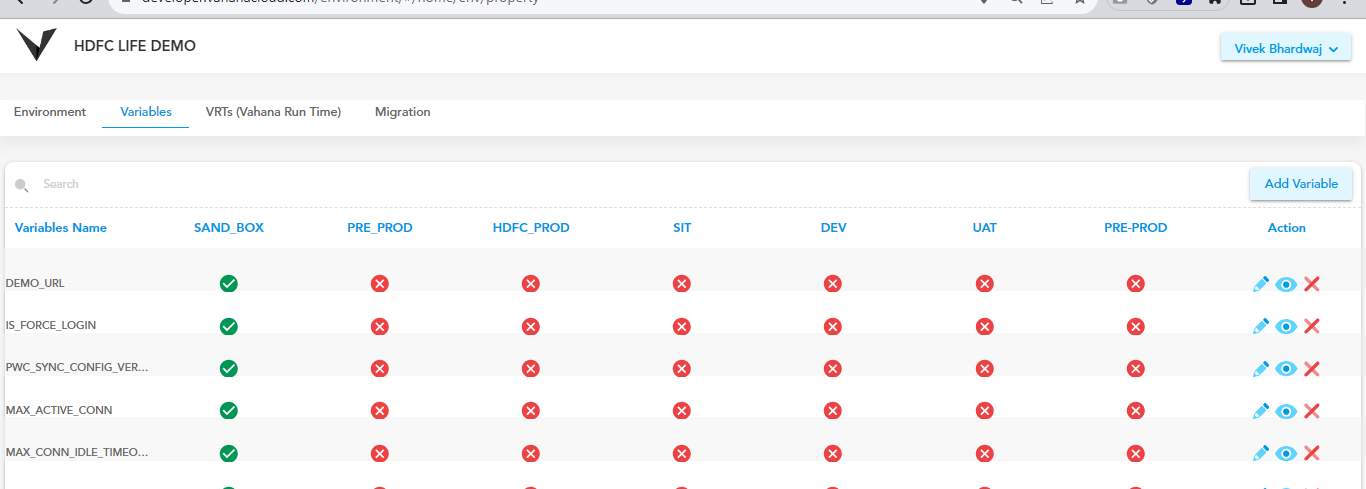
Task: Click the Add Variable button
Action: (1301, 184)
